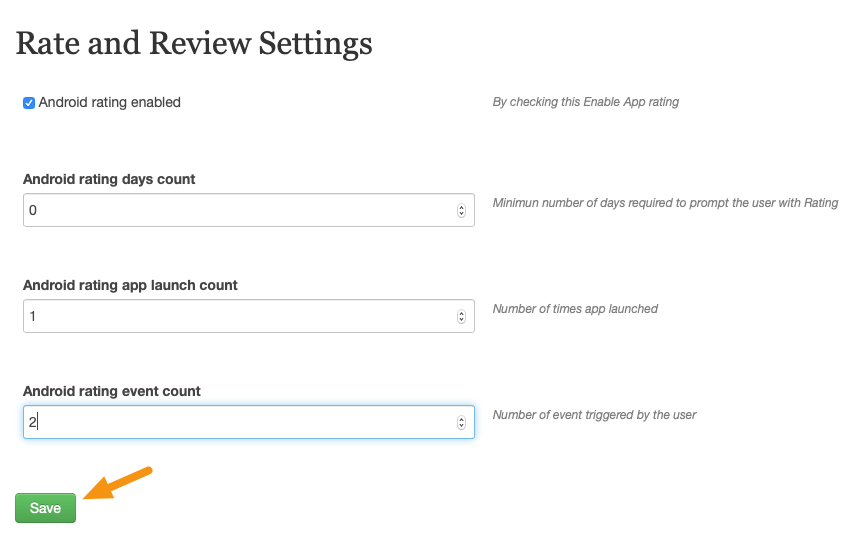Click the 'Rate and Review Settings' heading

click(x=194, y=43)
